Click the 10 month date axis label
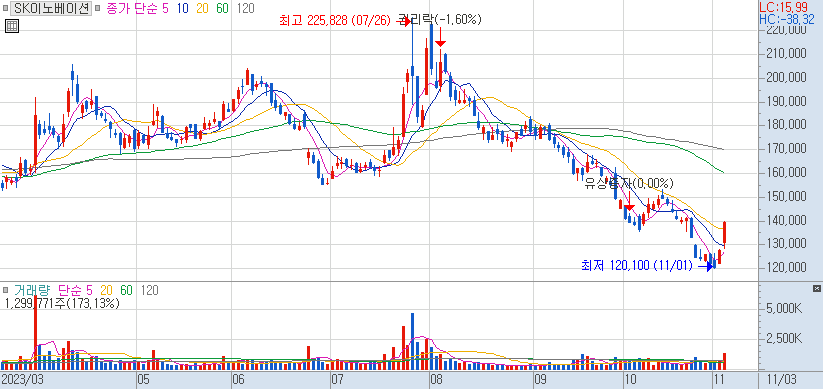The image size is (823, 389). click(x=630, y=379)
